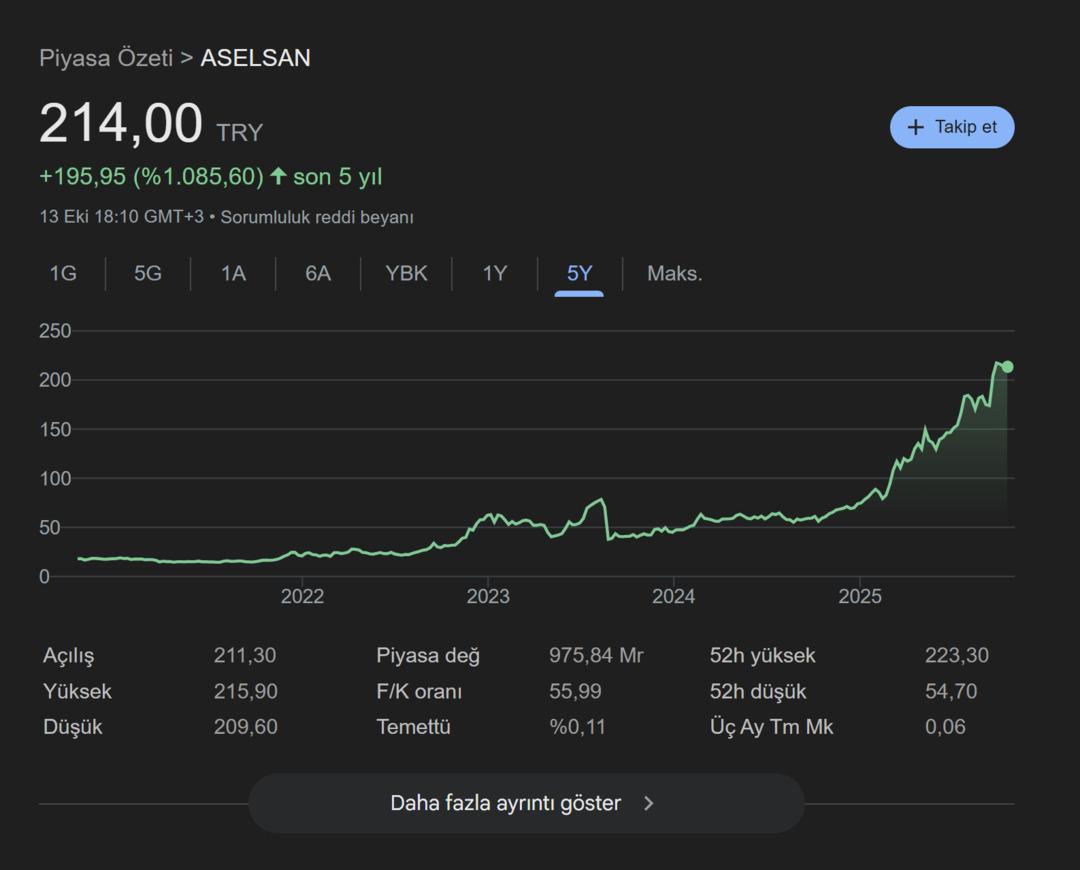Image resolution: width=1080 pixels, height=870 pixels.
Task: Show the 6A six-month chart
Action: (318, 274)
